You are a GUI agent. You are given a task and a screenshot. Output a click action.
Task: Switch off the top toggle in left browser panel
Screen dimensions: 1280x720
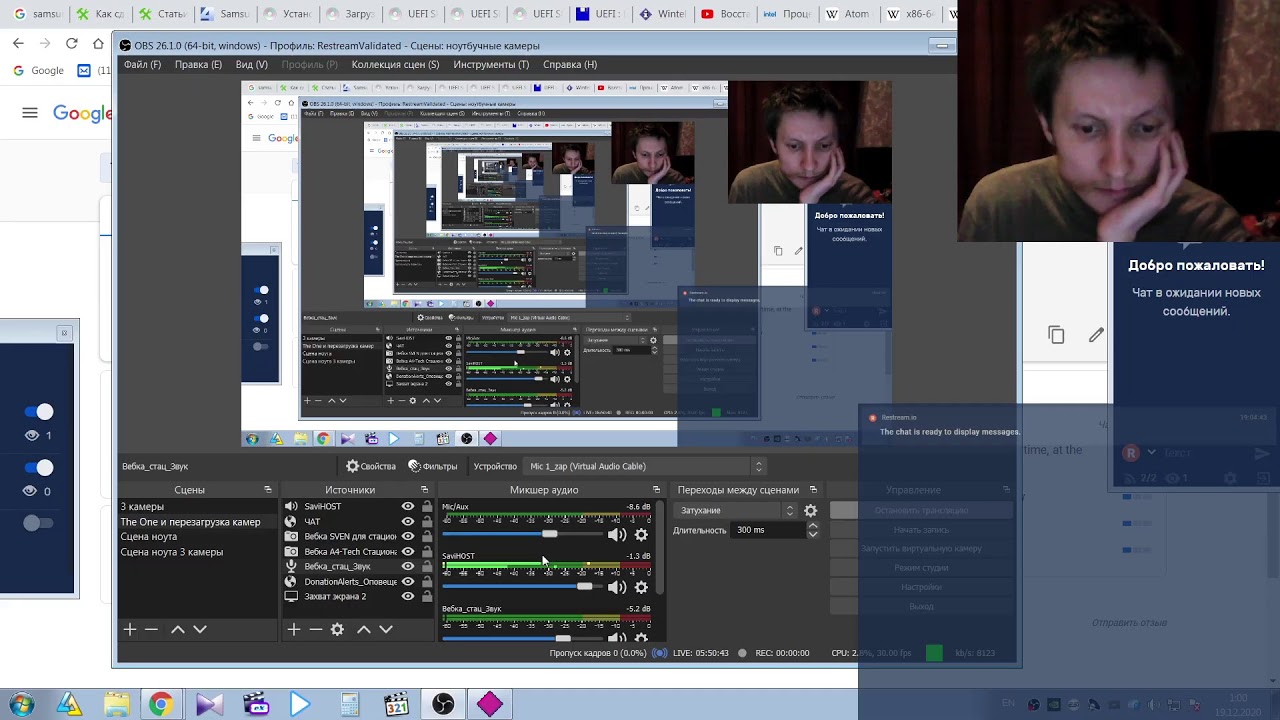(x=39, y=412)
